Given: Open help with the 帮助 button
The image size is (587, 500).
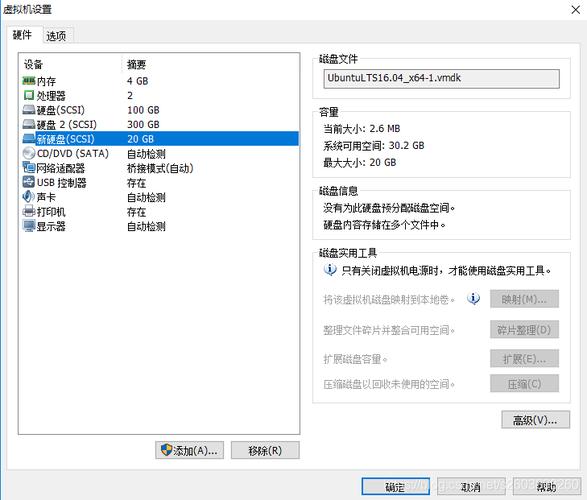Looking at the screenshot, I should pyautogui.click(x=547, y=486).
